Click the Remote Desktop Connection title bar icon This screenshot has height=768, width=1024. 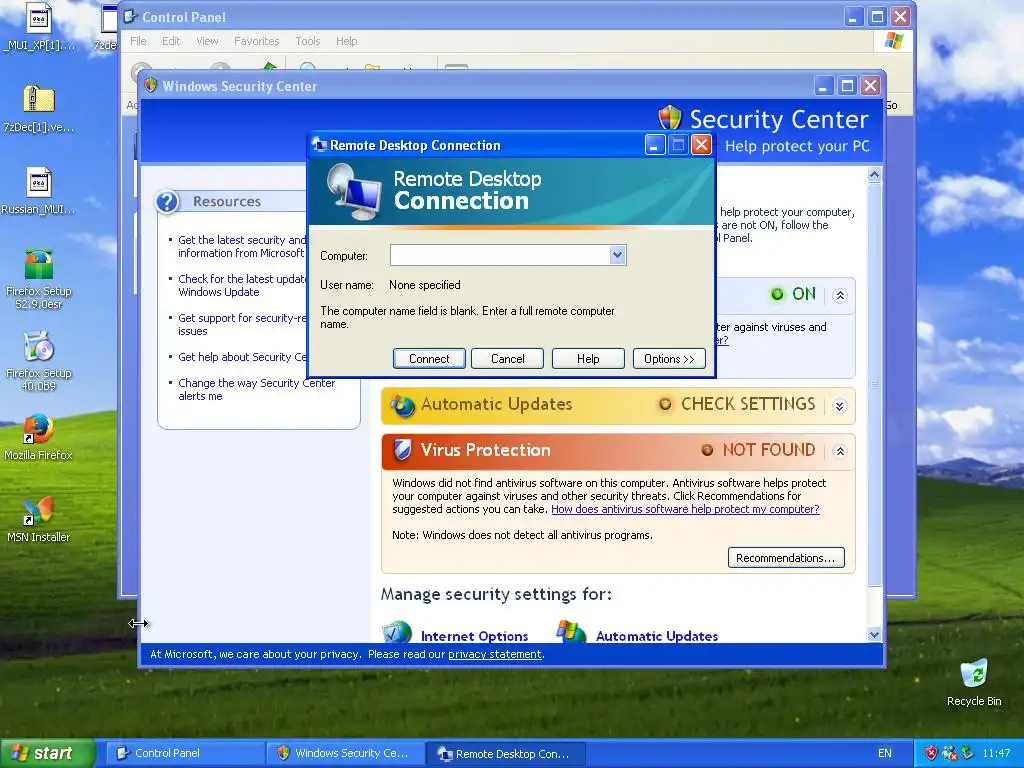[319, 144]
